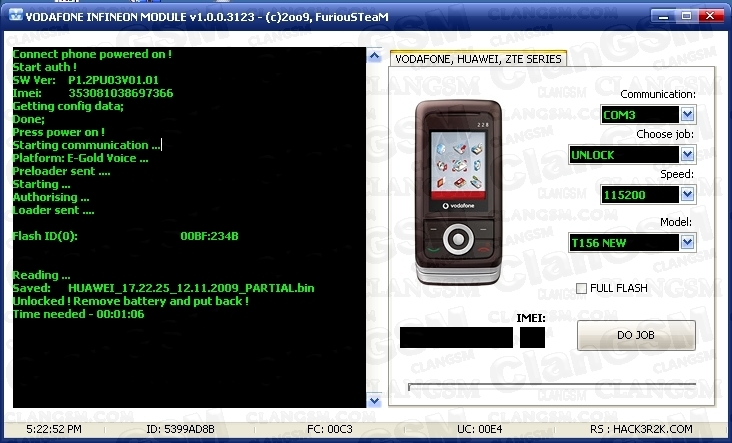Click the Flash ID value 00BF:234B
The height and width of the screenshot is (443, 732).
pos(209,236)
